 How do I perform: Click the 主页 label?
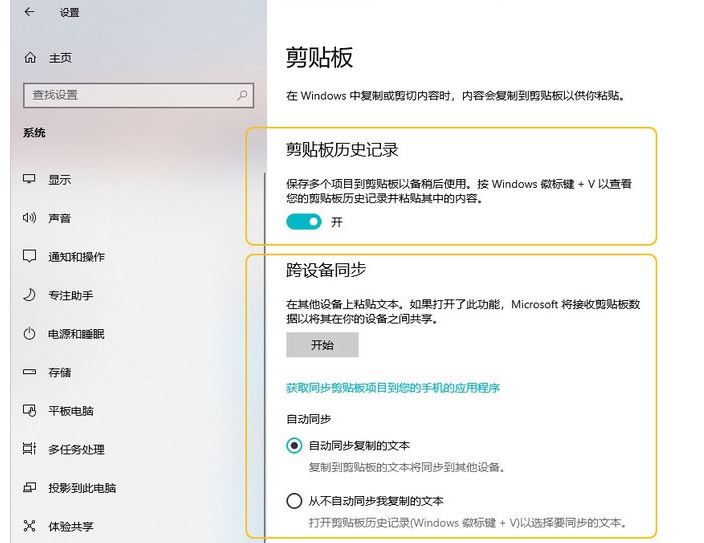pos(60,58)
